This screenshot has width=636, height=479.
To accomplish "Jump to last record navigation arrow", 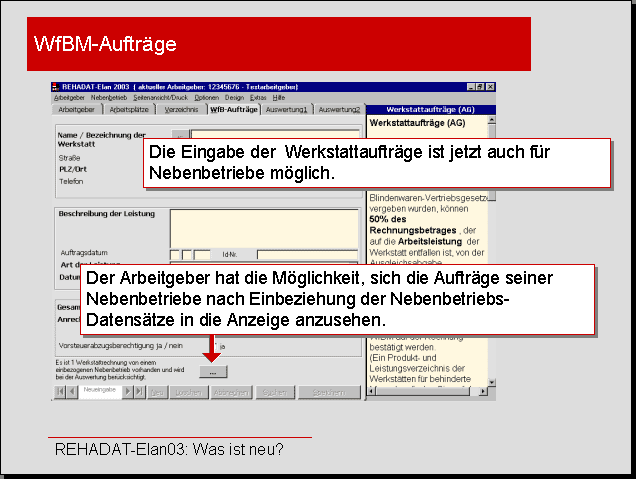I will tap(139, 392).
